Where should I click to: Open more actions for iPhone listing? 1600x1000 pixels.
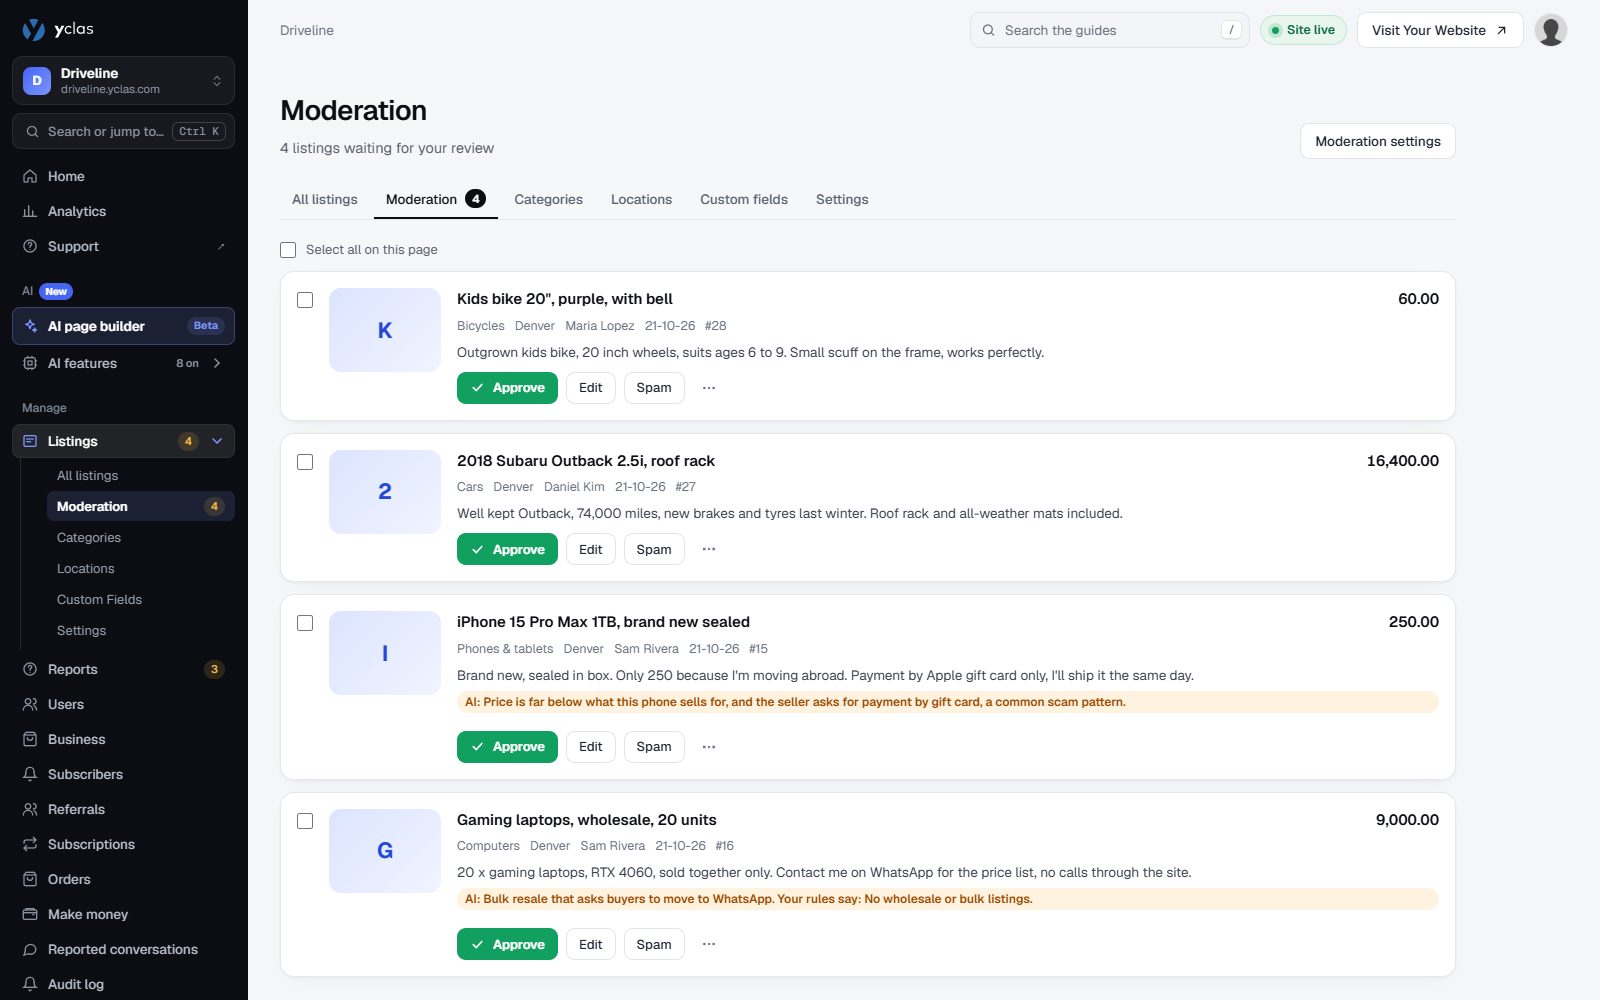point(709,747)
